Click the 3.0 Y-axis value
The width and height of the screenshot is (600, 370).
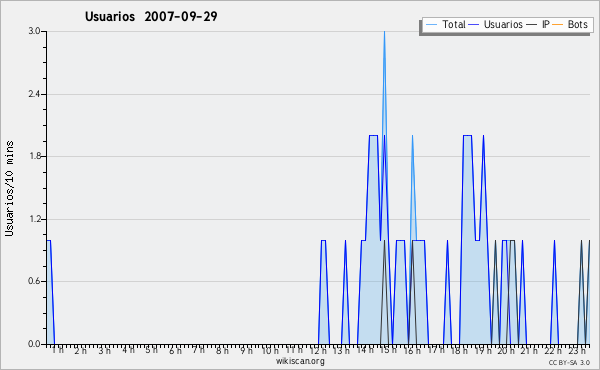point(35,31)
